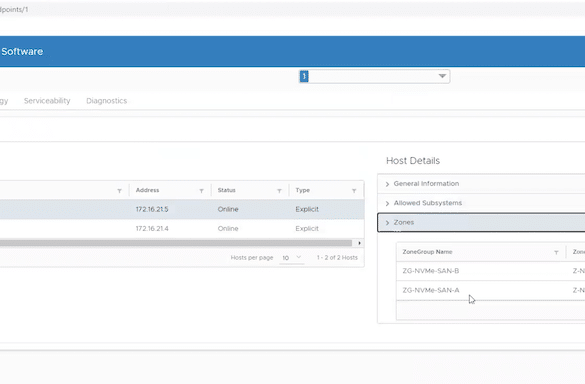Open the Diagnostics tab

point(106,101)
